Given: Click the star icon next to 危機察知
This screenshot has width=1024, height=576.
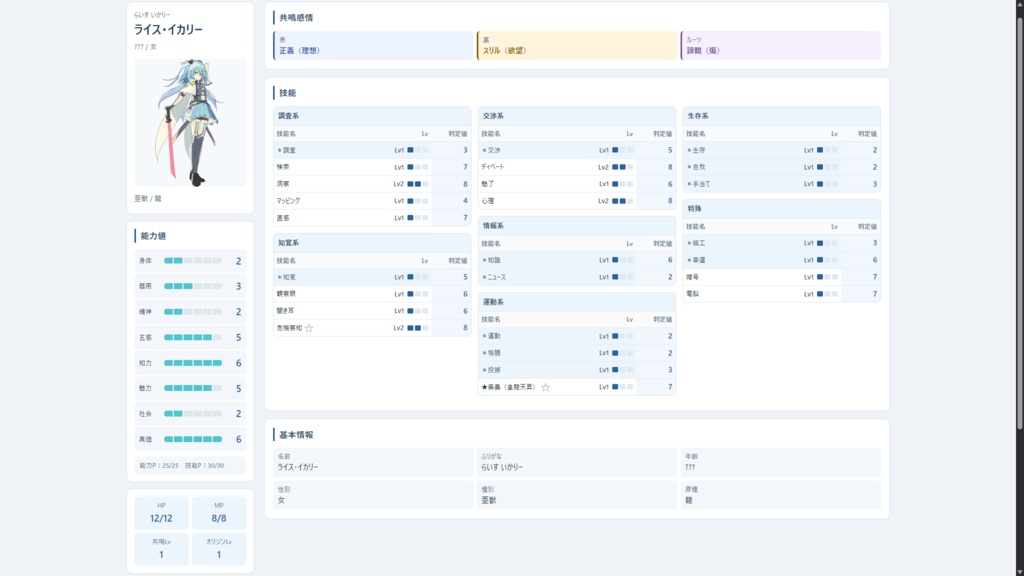Looking at the screenshot, I should click(x=309, y=328).
